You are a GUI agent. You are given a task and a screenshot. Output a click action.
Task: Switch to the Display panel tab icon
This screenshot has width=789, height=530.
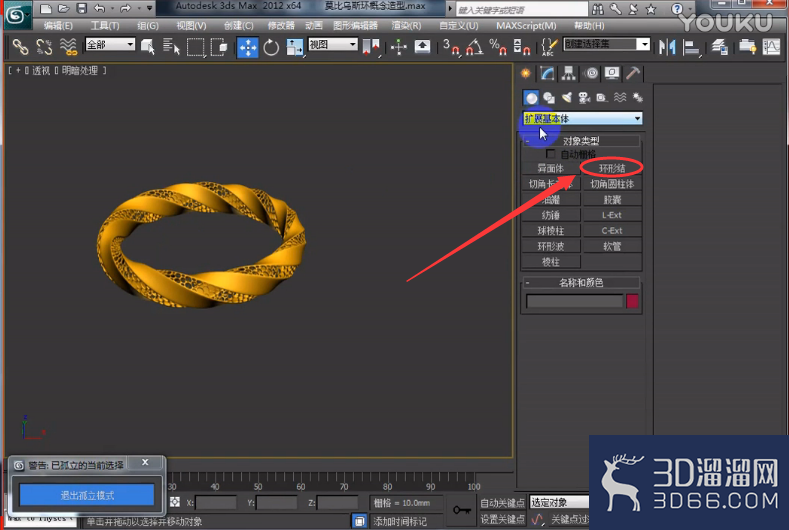point(612,73)
